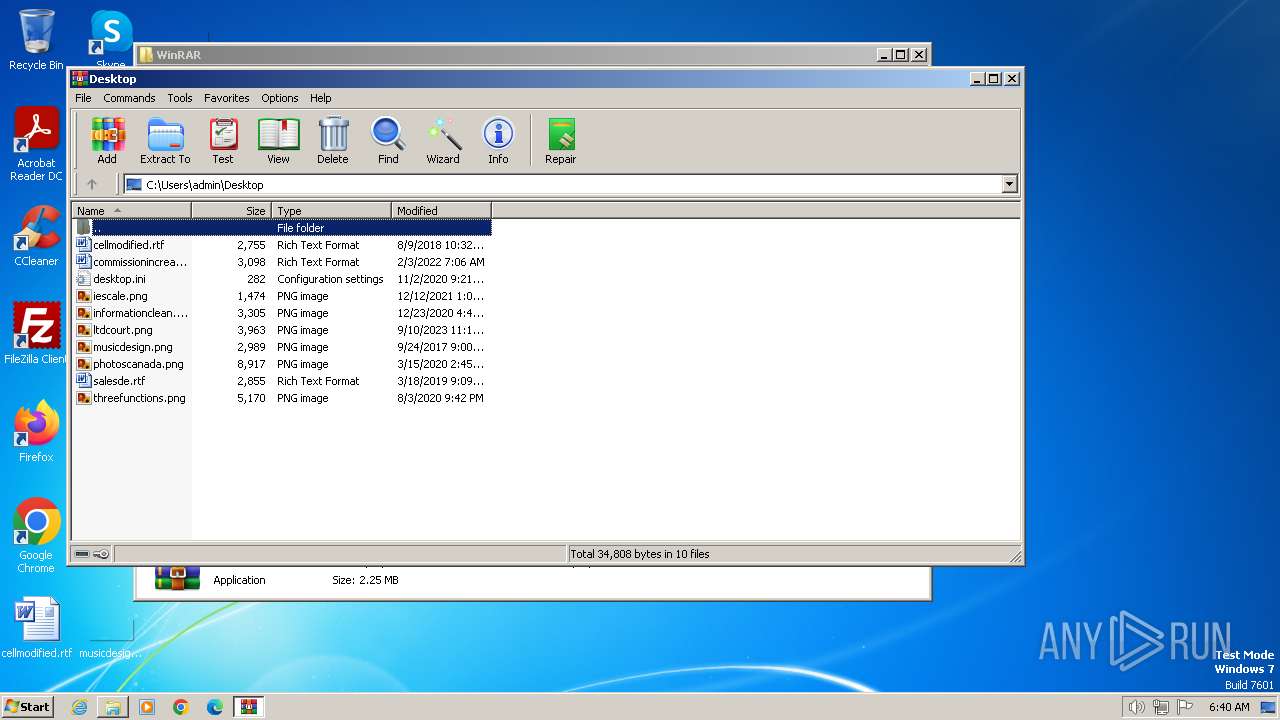Viewport: 1280px width, 720px height.
Task: Select desktop.ini in file list
Action: [282, 279]
